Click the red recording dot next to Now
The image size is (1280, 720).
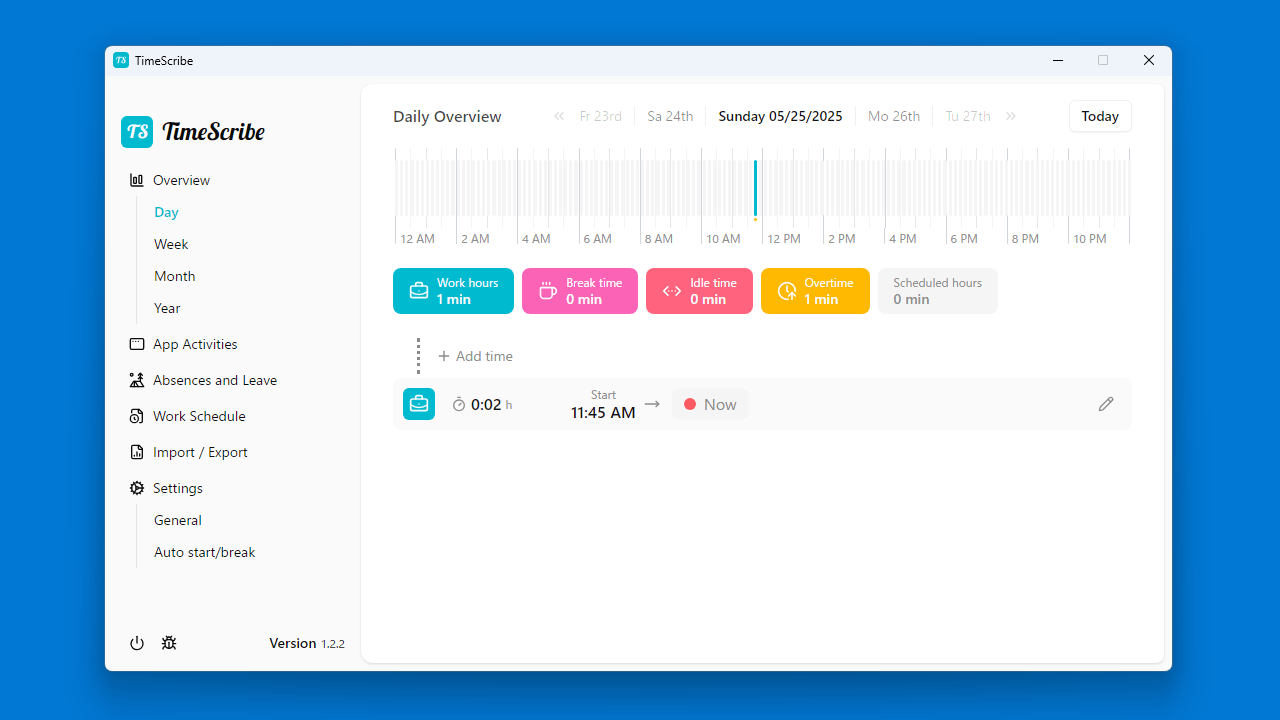[x=690, y=404]
